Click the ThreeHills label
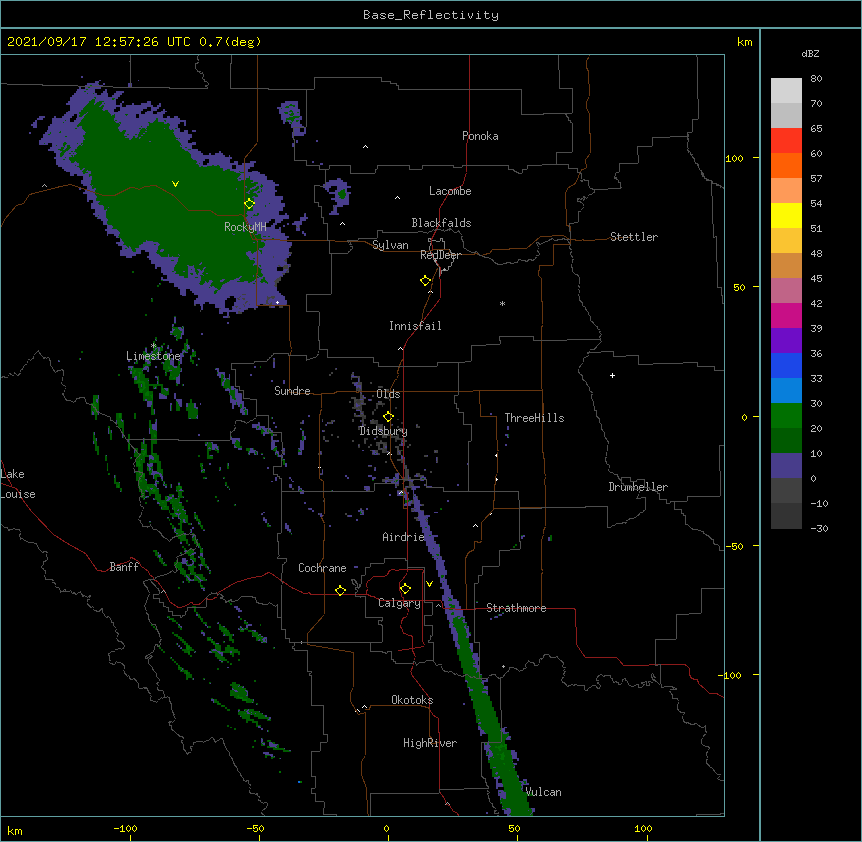 pyautogui.click(x=534, y=418)
